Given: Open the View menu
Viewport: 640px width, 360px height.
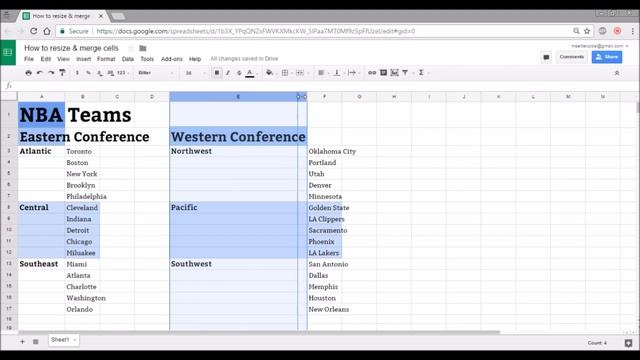Looking at the screenshot, I should 63,59.
